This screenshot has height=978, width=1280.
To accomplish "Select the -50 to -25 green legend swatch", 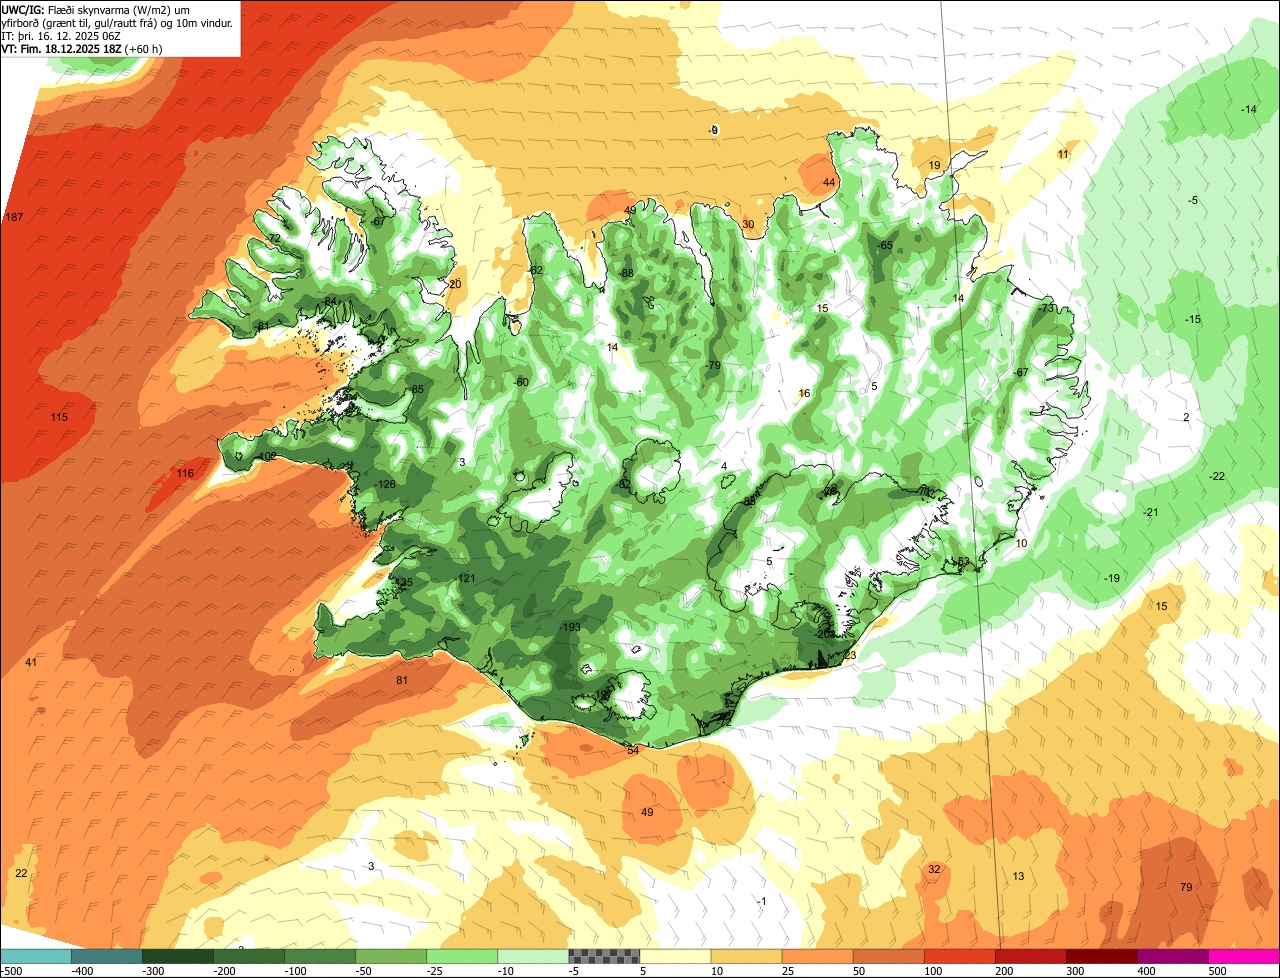I will pos(390,956).
